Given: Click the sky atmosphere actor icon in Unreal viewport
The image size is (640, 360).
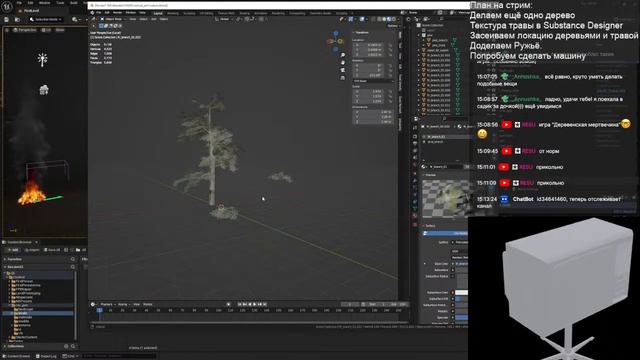Looking at the screenshot, I should point(44,90).
